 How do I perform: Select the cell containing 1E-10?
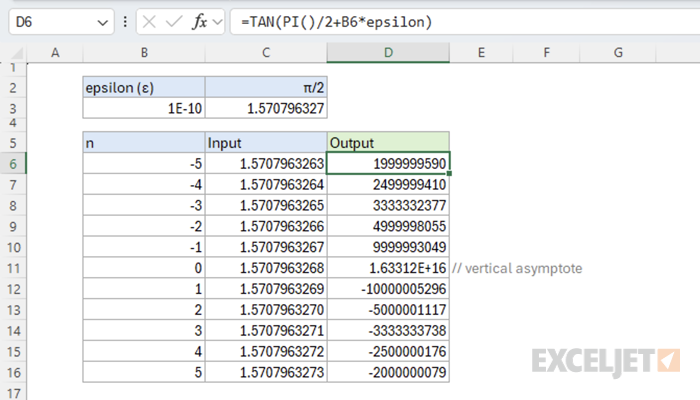(144, 108)
